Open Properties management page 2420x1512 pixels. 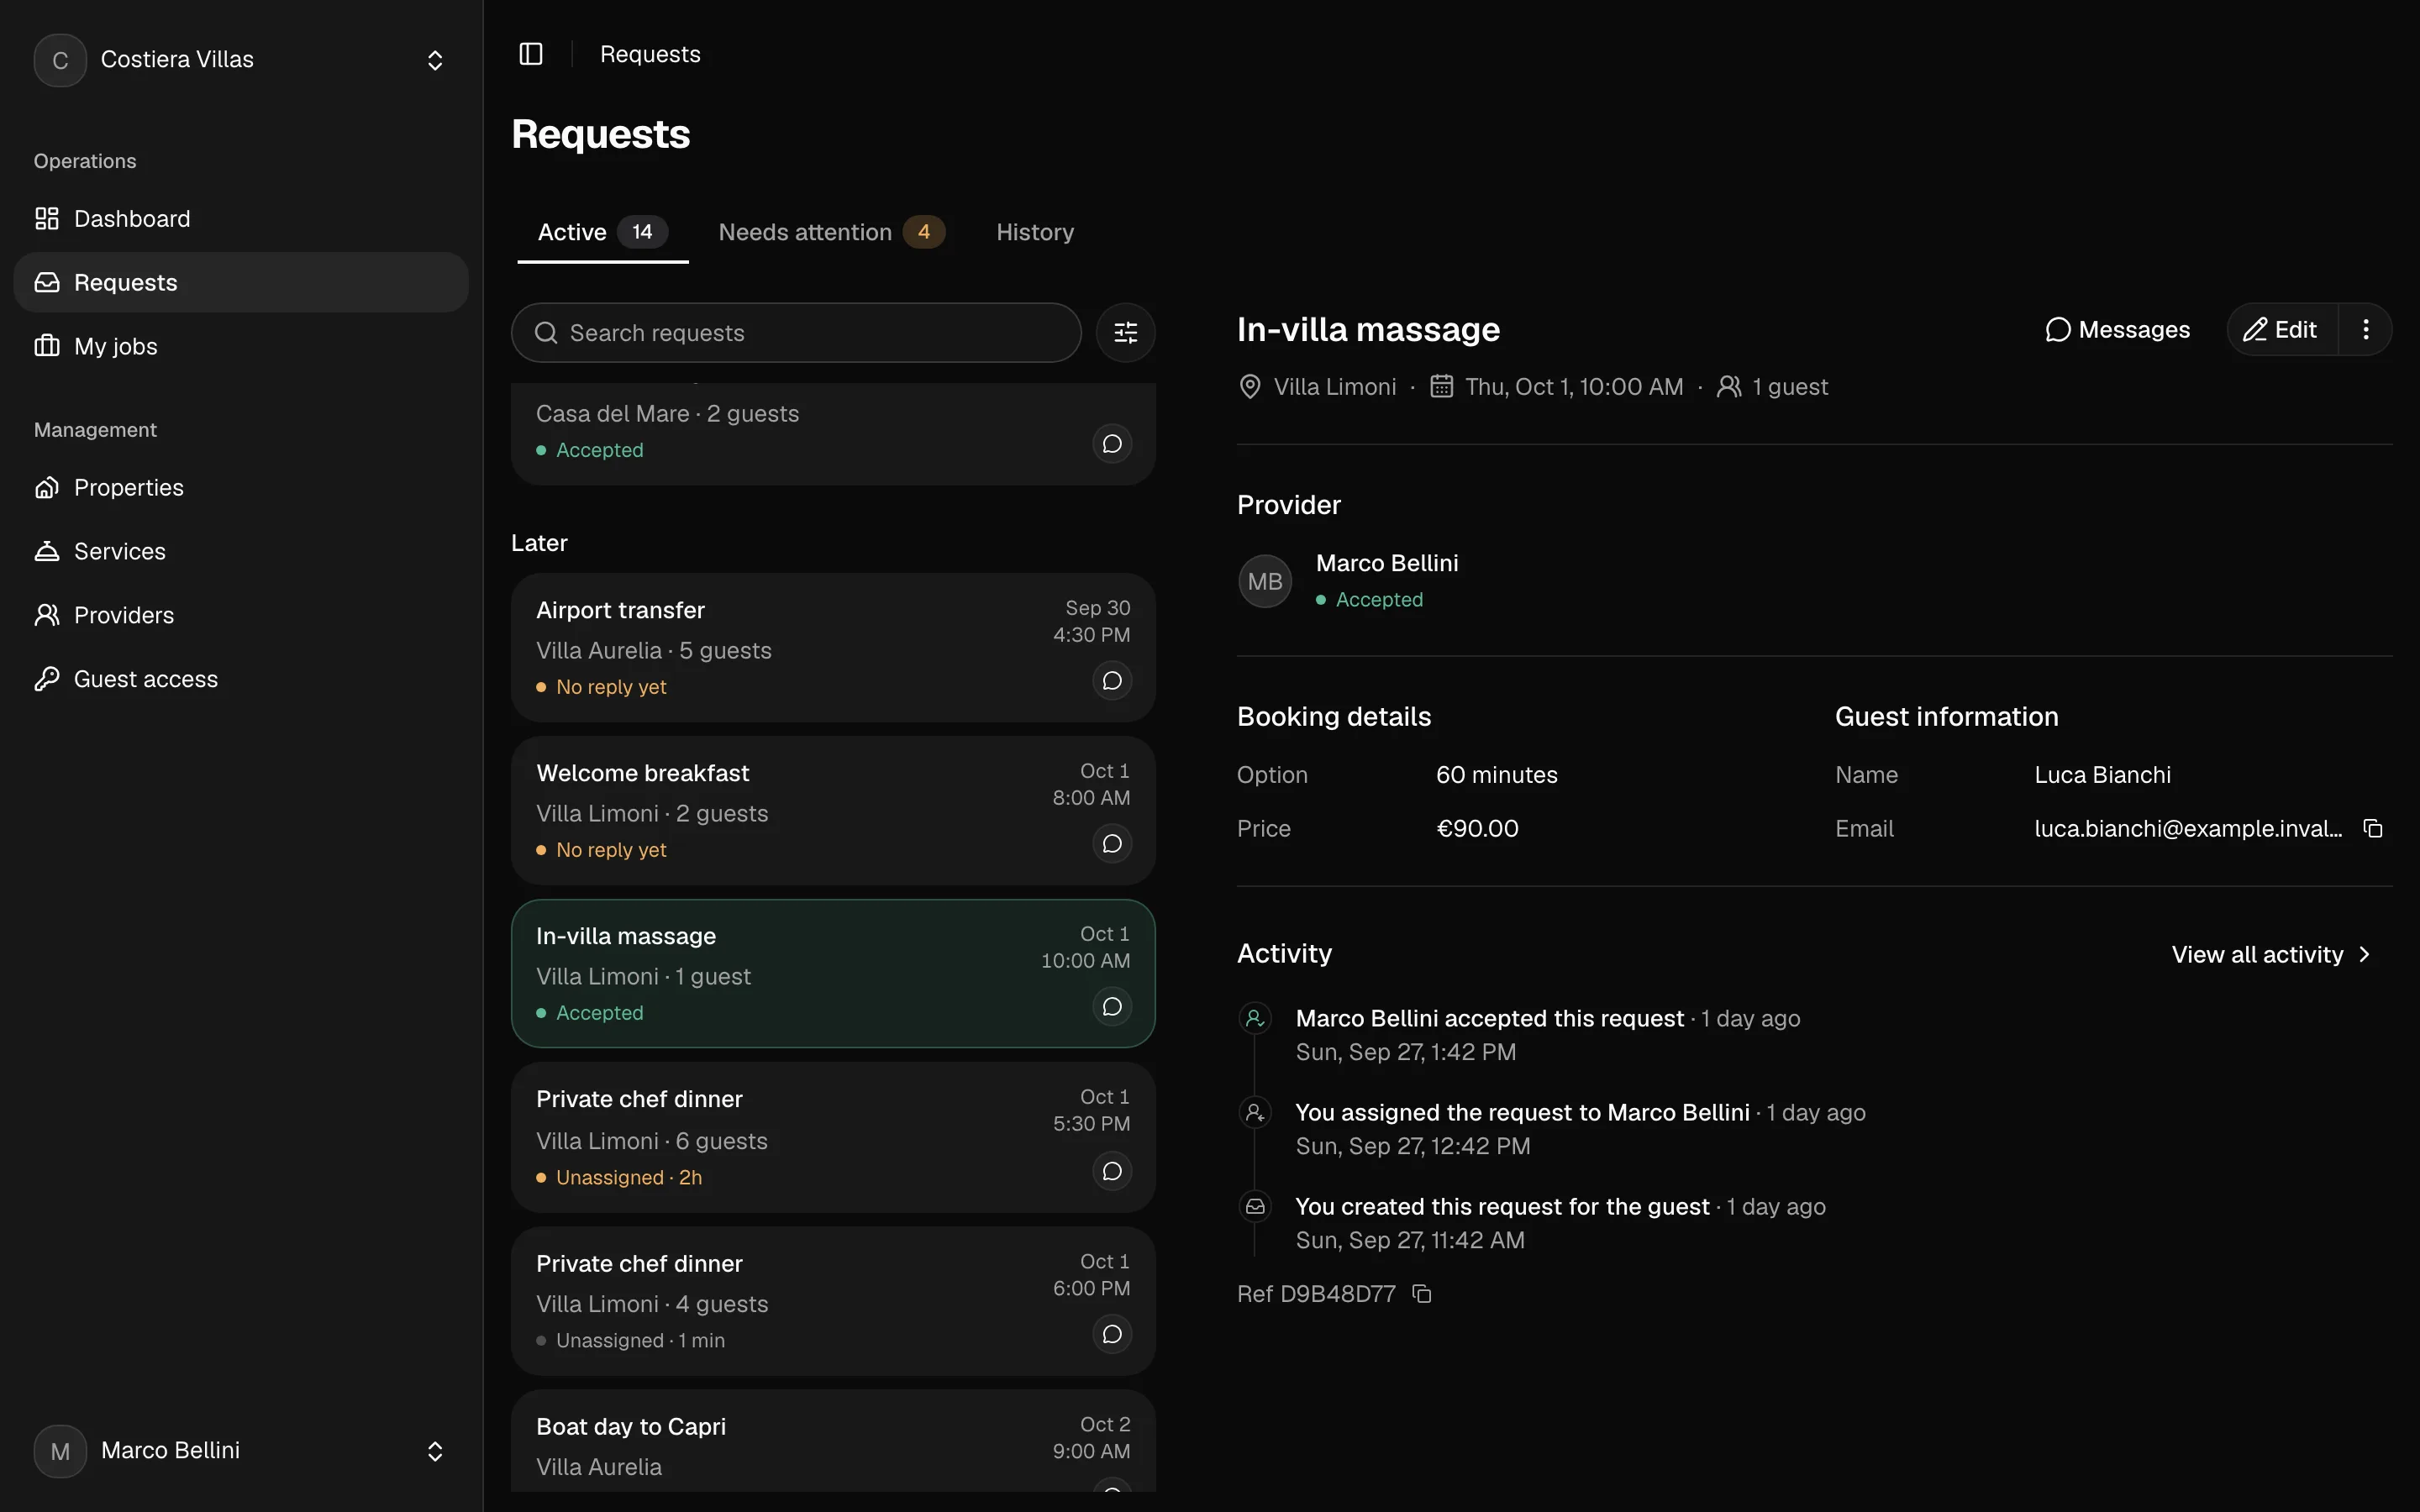point(241,488)
